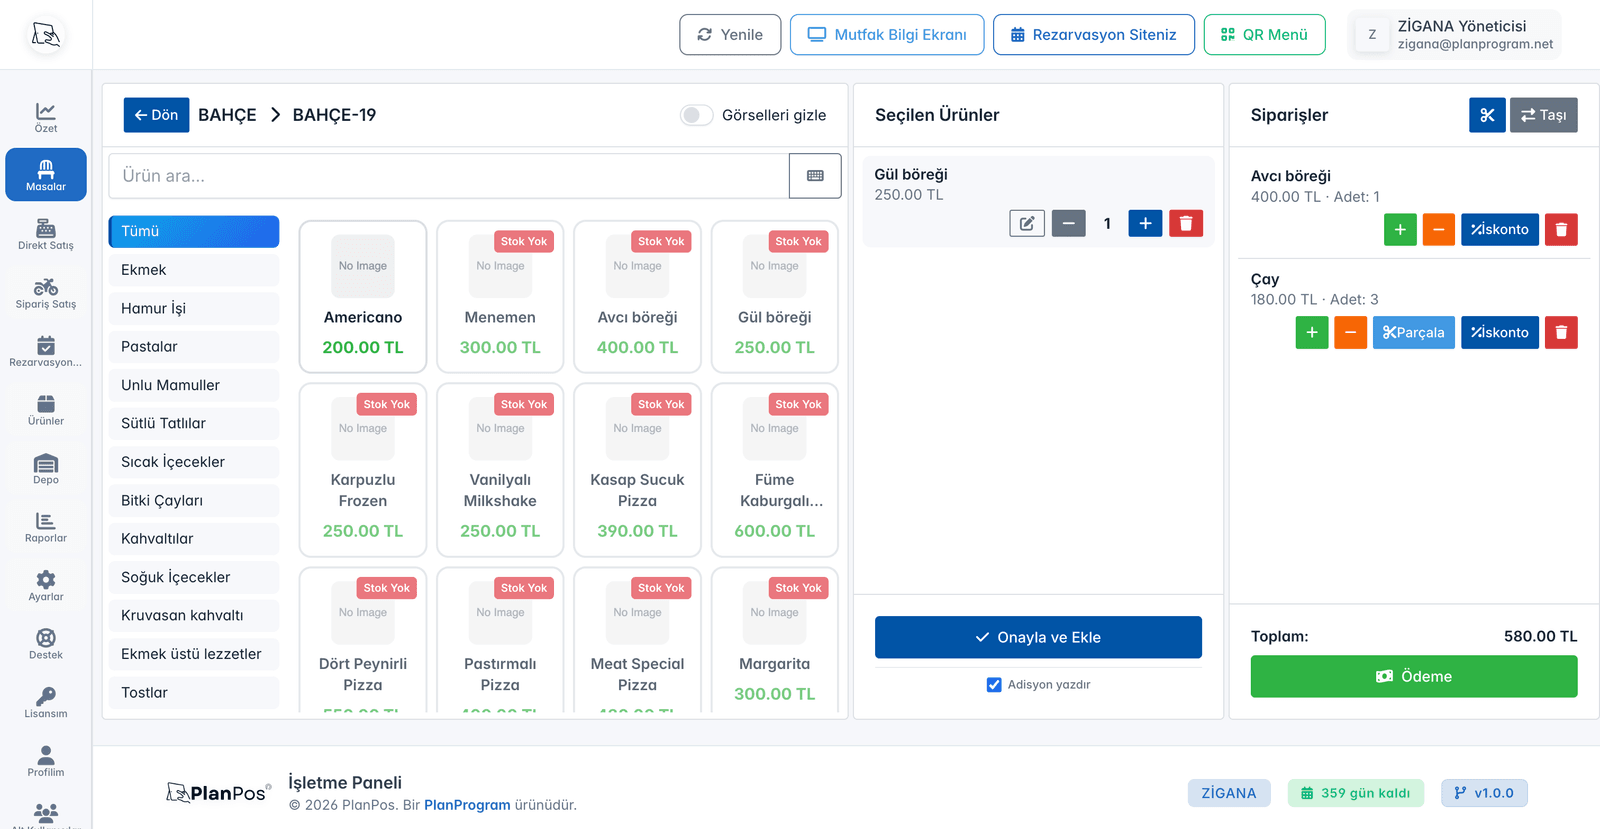Open the PlanProgram link in footer
Viewport: 1600px width, 829px height.
pos(467,805)
